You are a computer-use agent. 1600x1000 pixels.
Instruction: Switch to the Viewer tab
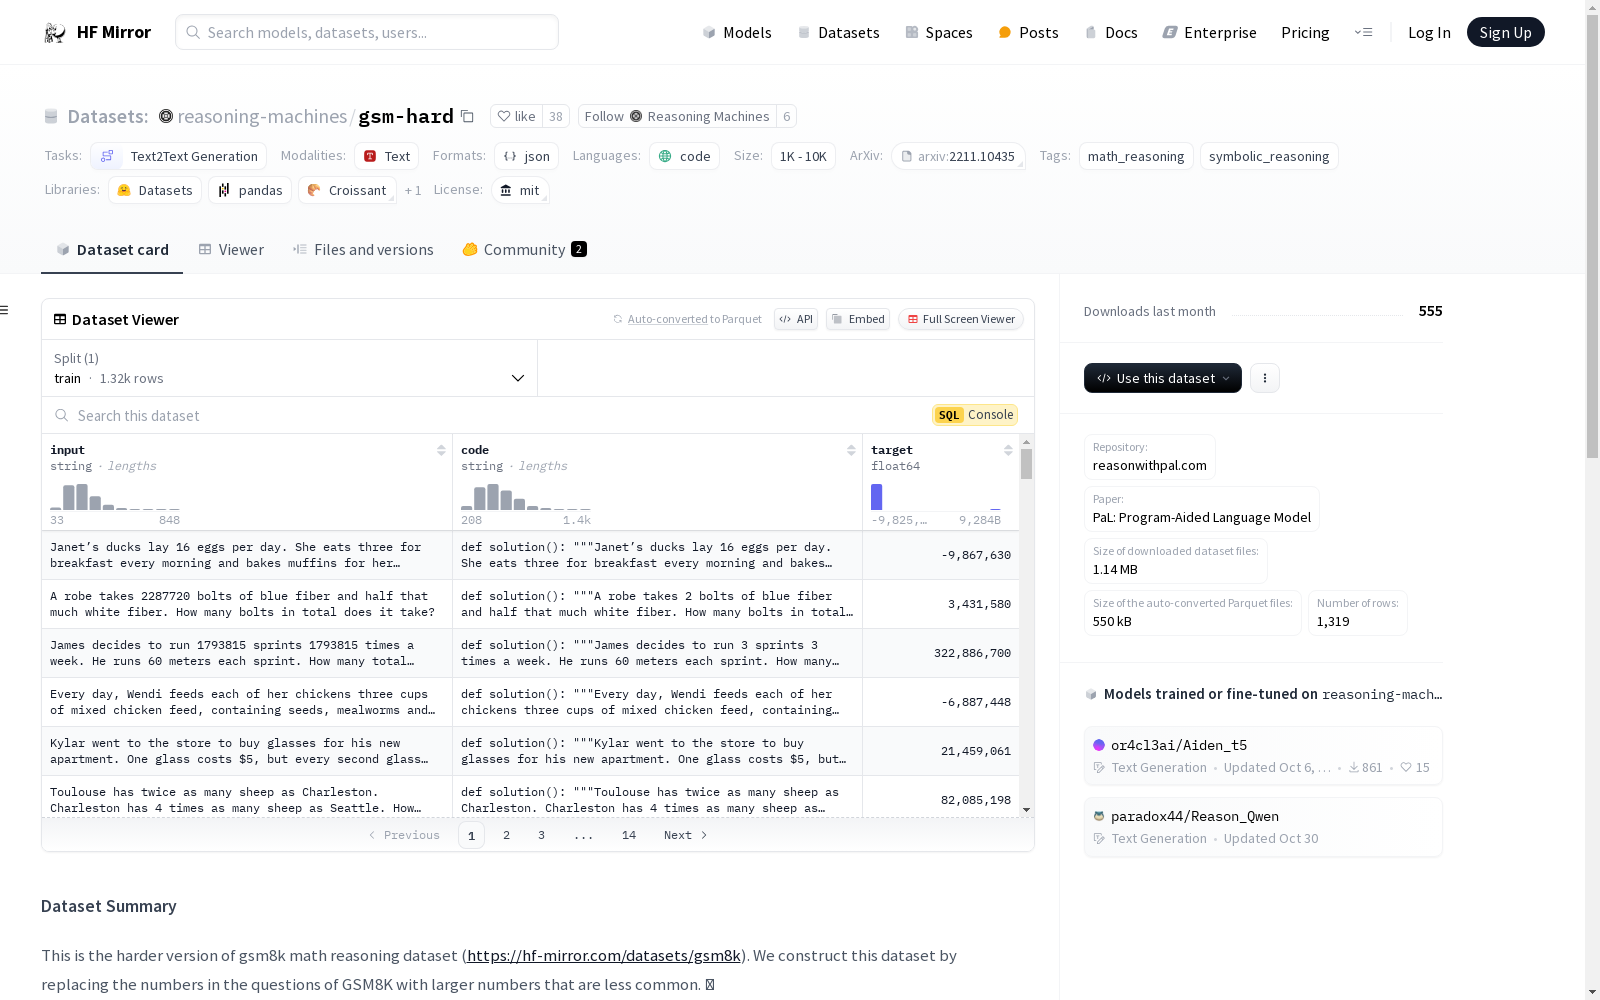pyautogui.click(x=231, y=250)
